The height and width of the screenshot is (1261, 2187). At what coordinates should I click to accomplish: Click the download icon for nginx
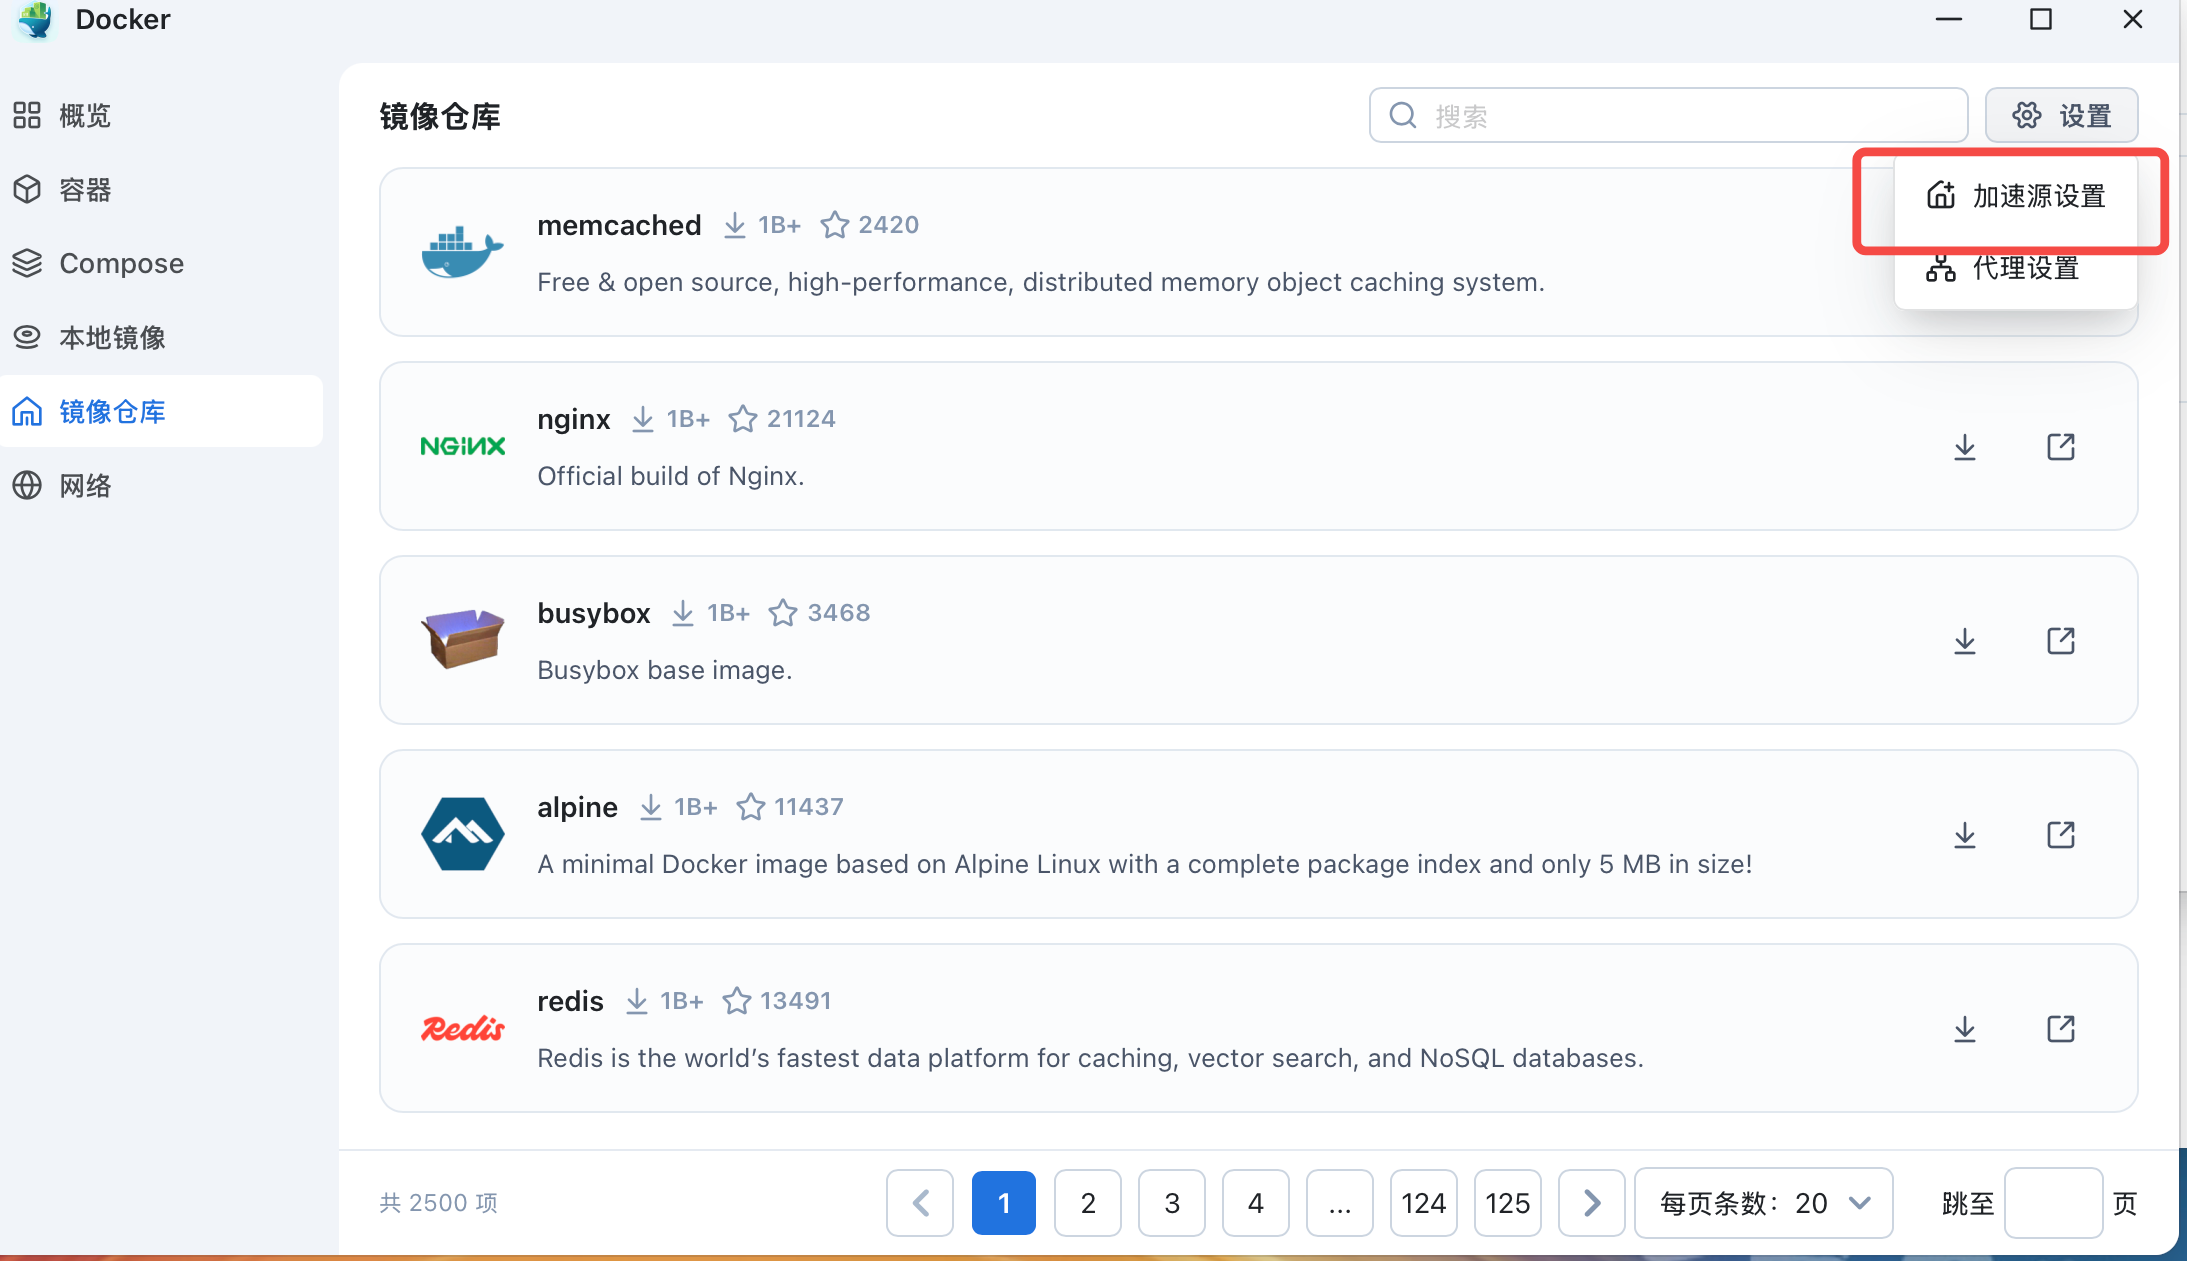[1964, 447]
